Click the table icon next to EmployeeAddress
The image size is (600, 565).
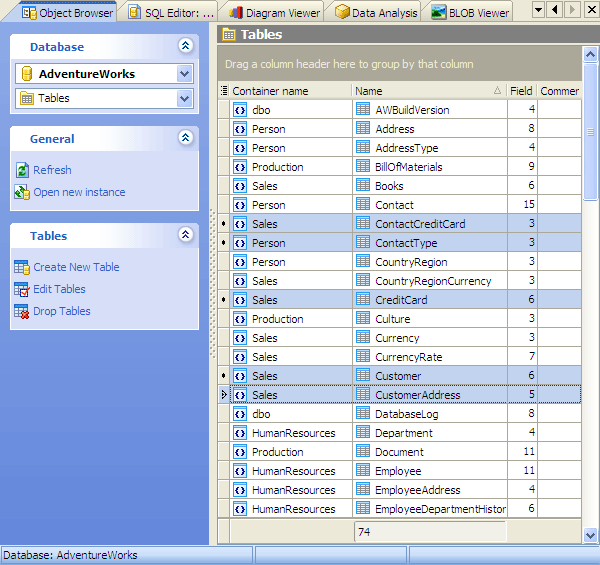click(363, 490)
